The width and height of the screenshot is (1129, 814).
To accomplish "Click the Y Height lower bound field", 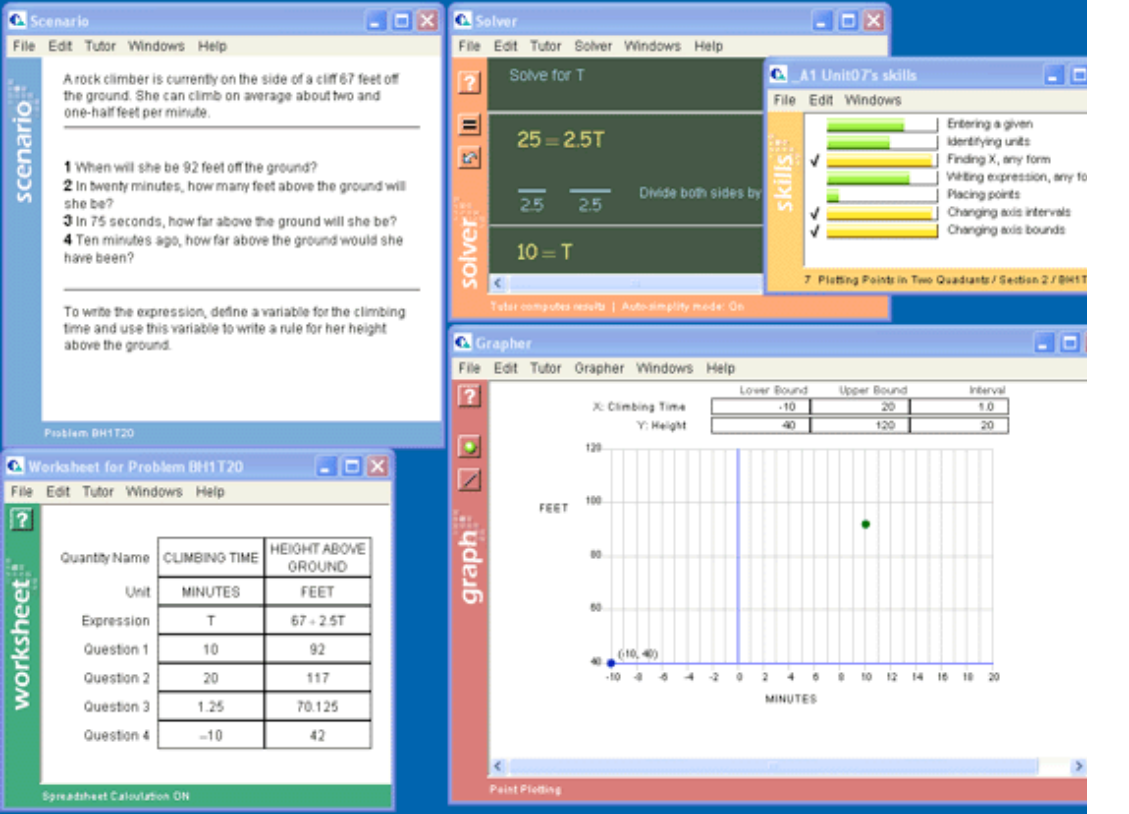I will pos(760,425).
